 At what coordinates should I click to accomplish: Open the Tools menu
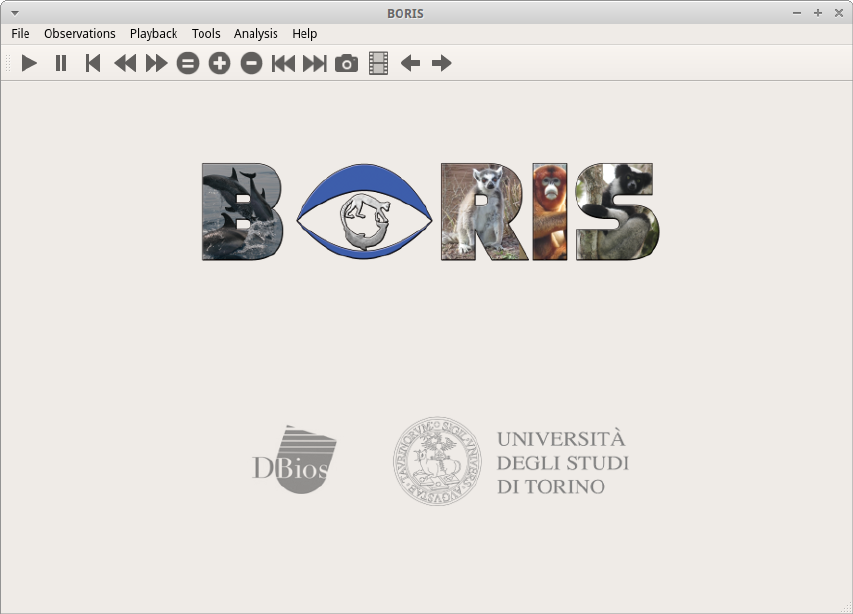point(206,34)
